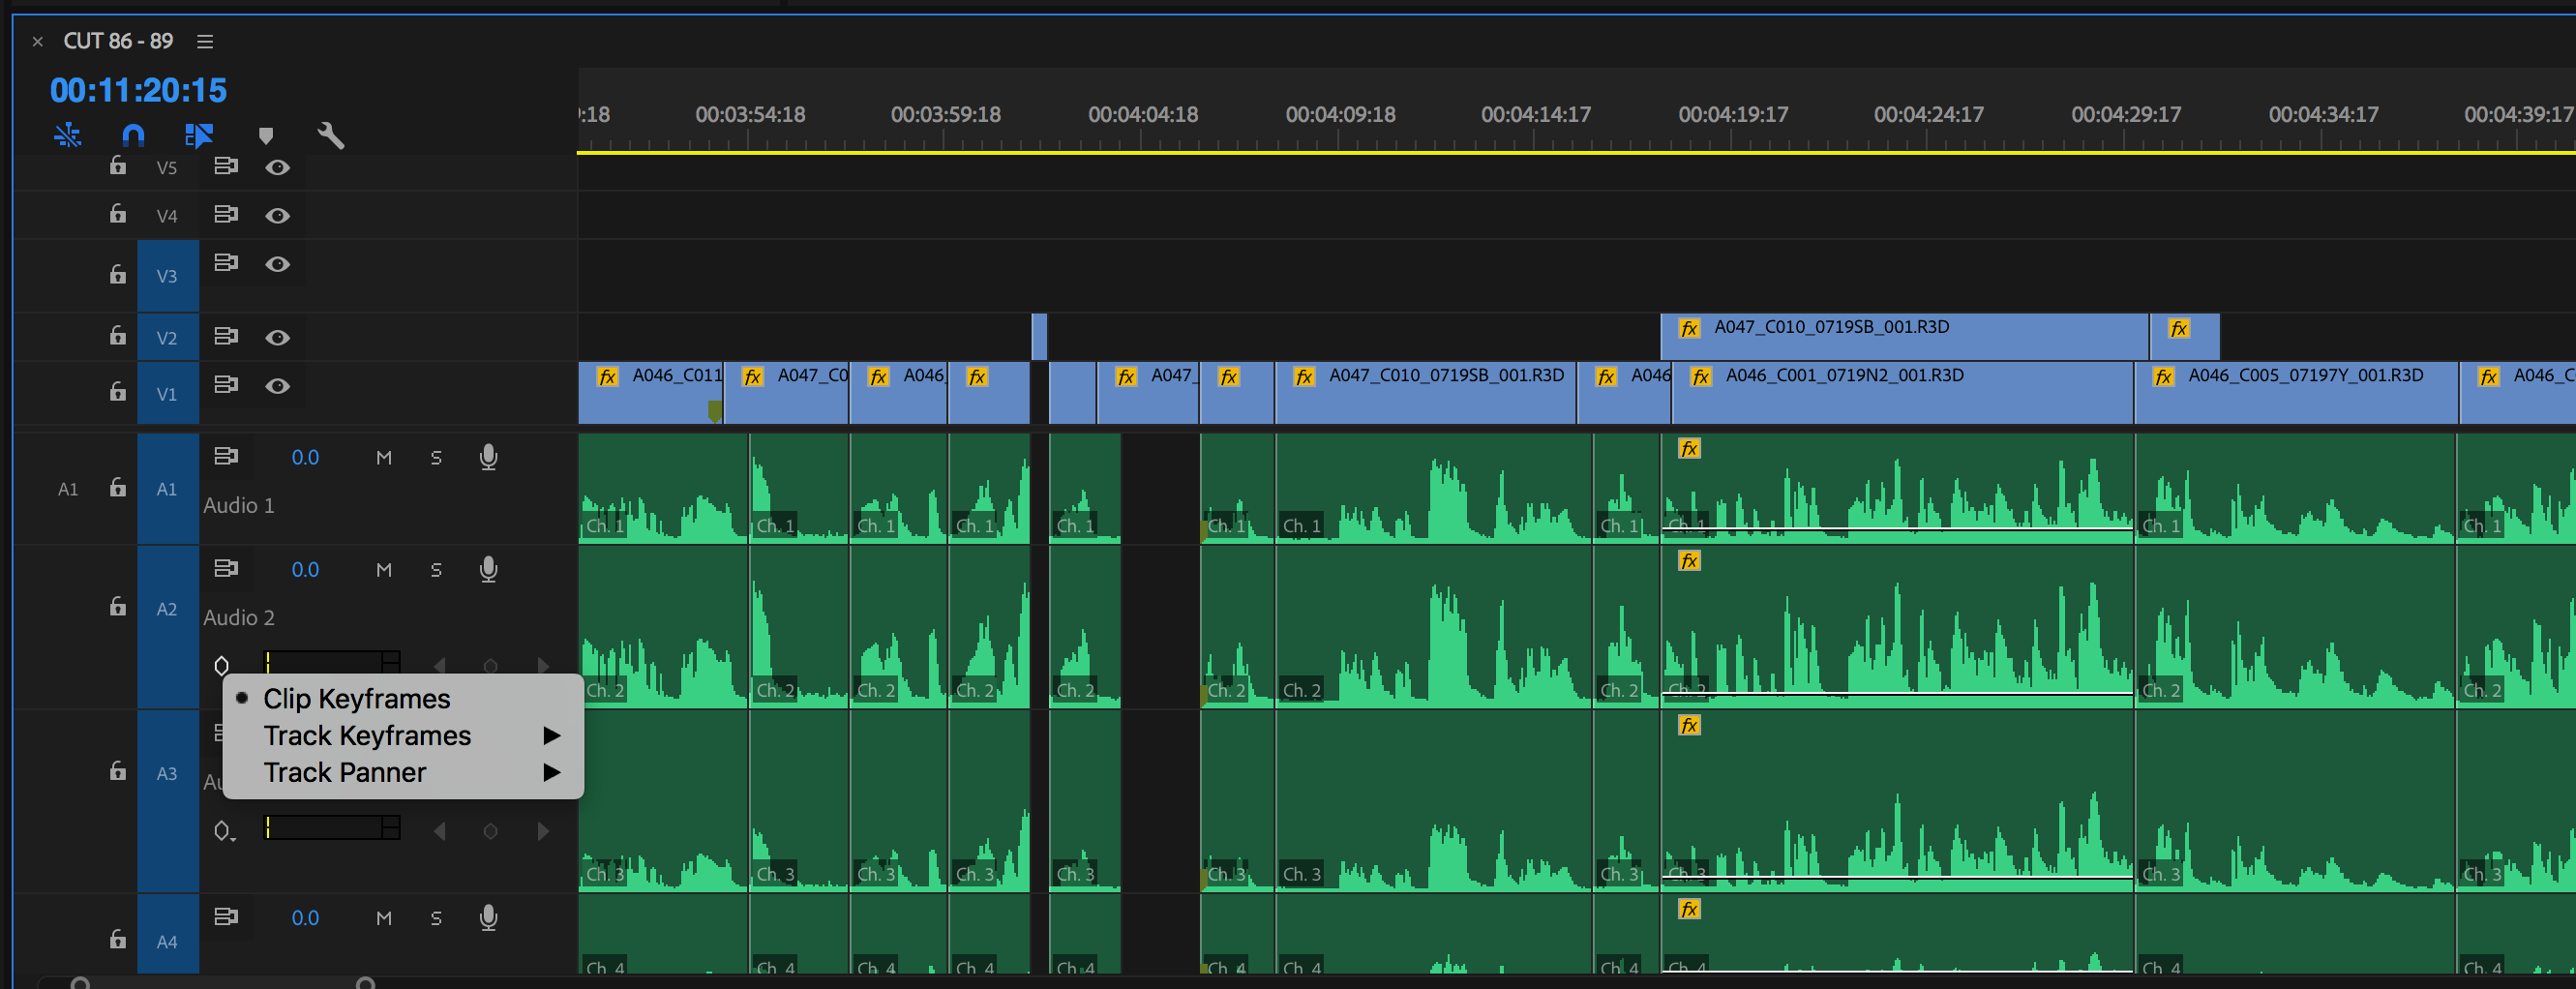
Task: Toggle V3 track targeting
Action: [x=167, y=275]
